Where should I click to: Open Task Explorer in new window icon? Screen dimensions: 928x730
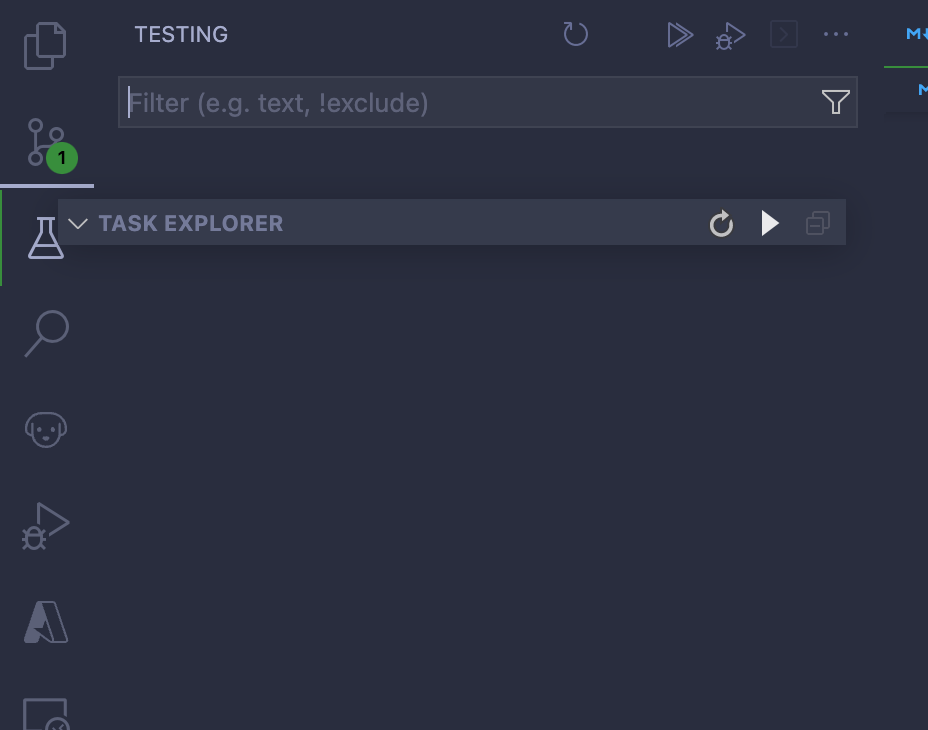point(818,224)
